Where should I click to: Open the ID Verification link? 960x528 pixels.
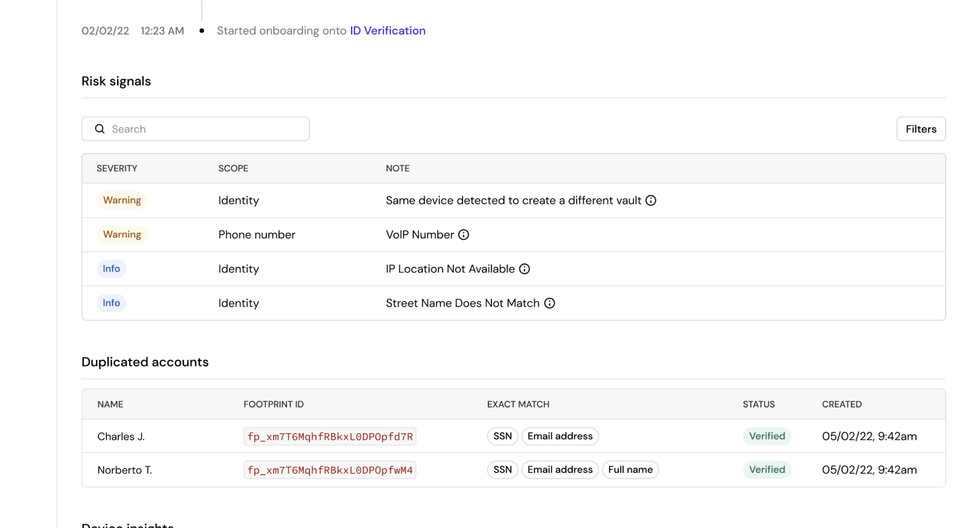(388, 31)
